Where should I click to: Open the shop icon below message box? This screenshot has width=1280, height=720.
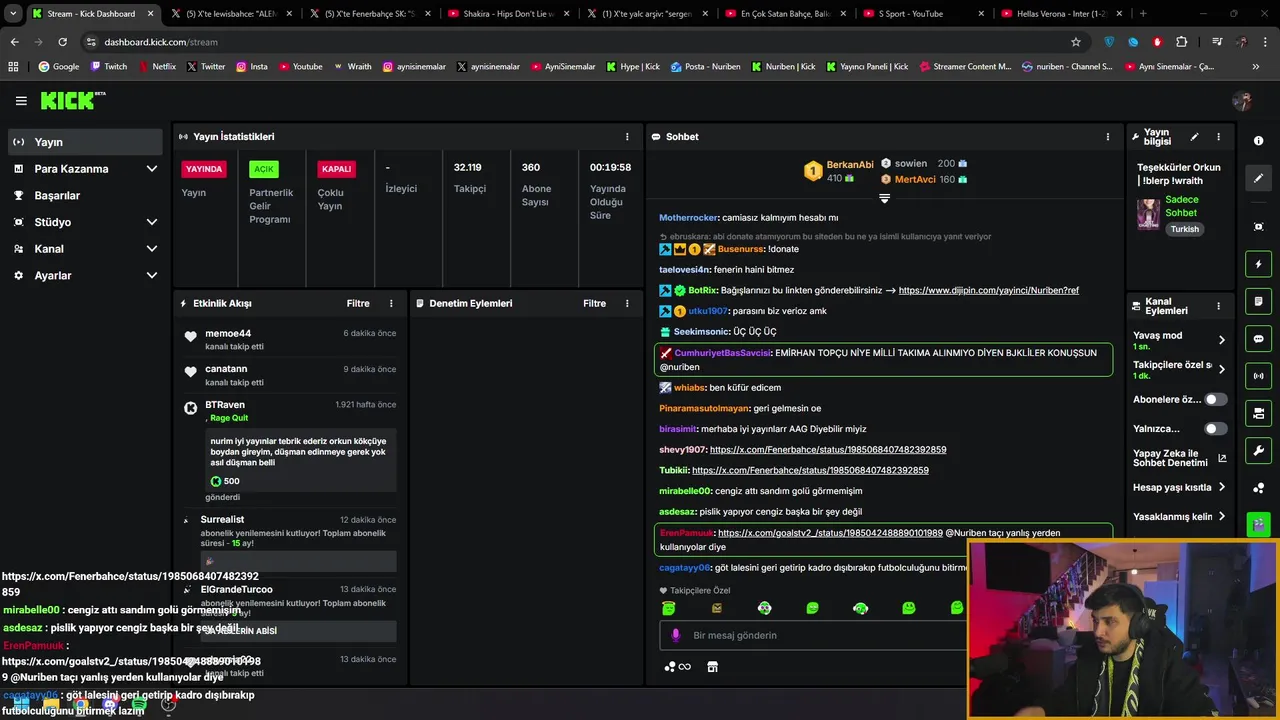pyautogui.click(x=712, y=667)
